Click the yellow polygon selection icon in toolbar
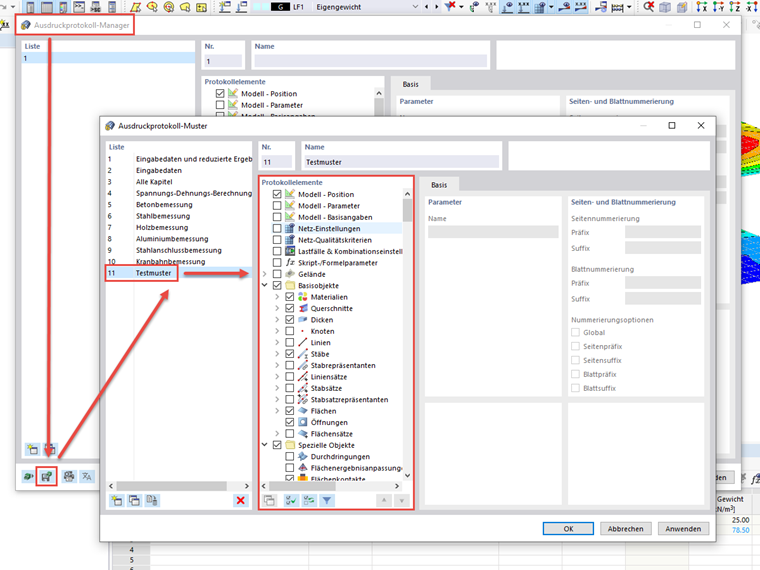 [136, 7]
